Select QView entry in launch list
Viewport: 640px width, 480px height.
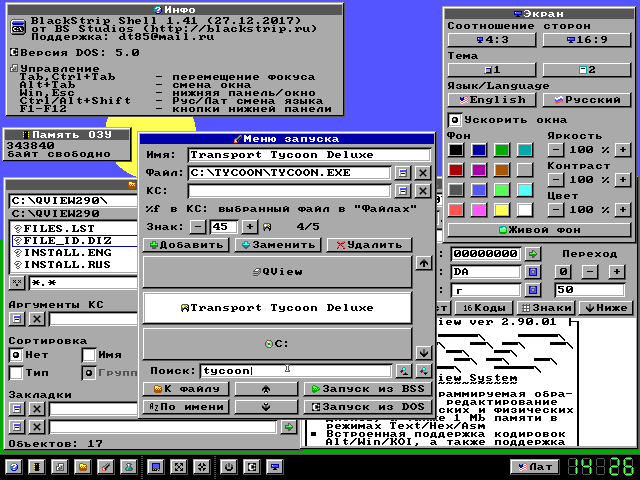pyautogui.click(x=278, y=272)
